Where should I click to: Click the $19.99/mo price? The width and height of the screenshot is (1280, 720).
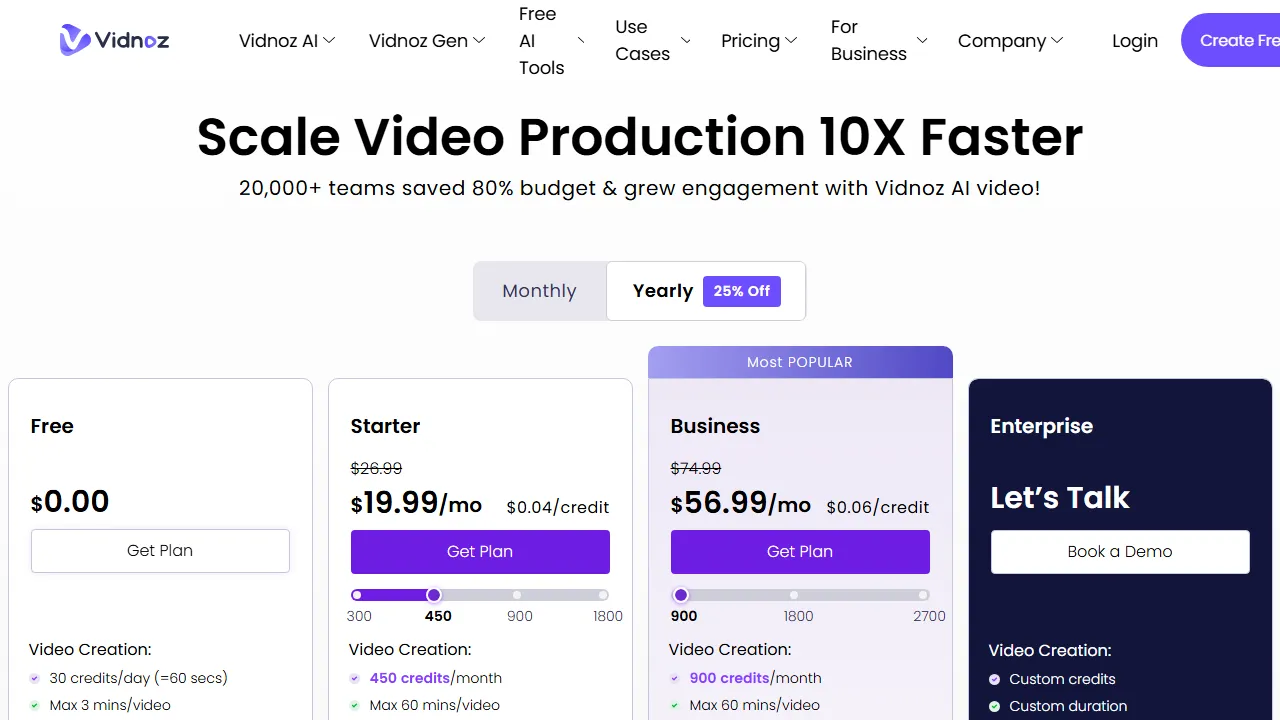[417, 502]
